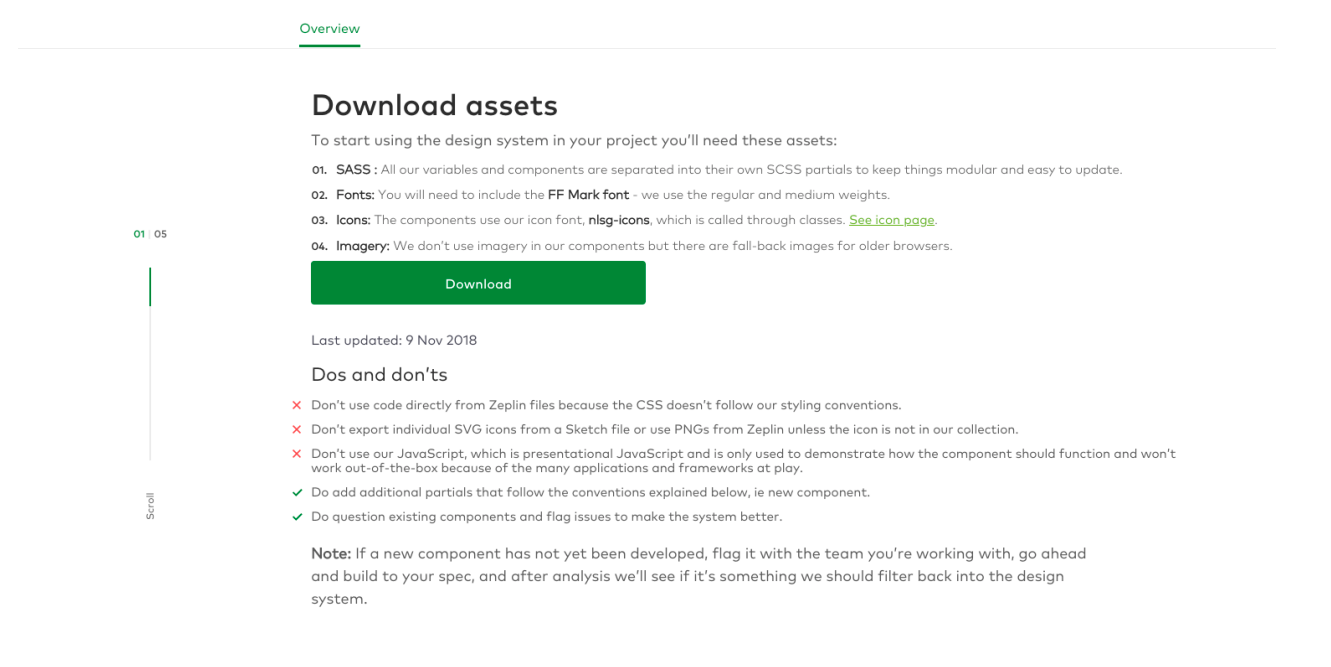The image size is (1331, 667).
Task: Click the vertical 'Scroll' label
Action: [x=150, y=505]
